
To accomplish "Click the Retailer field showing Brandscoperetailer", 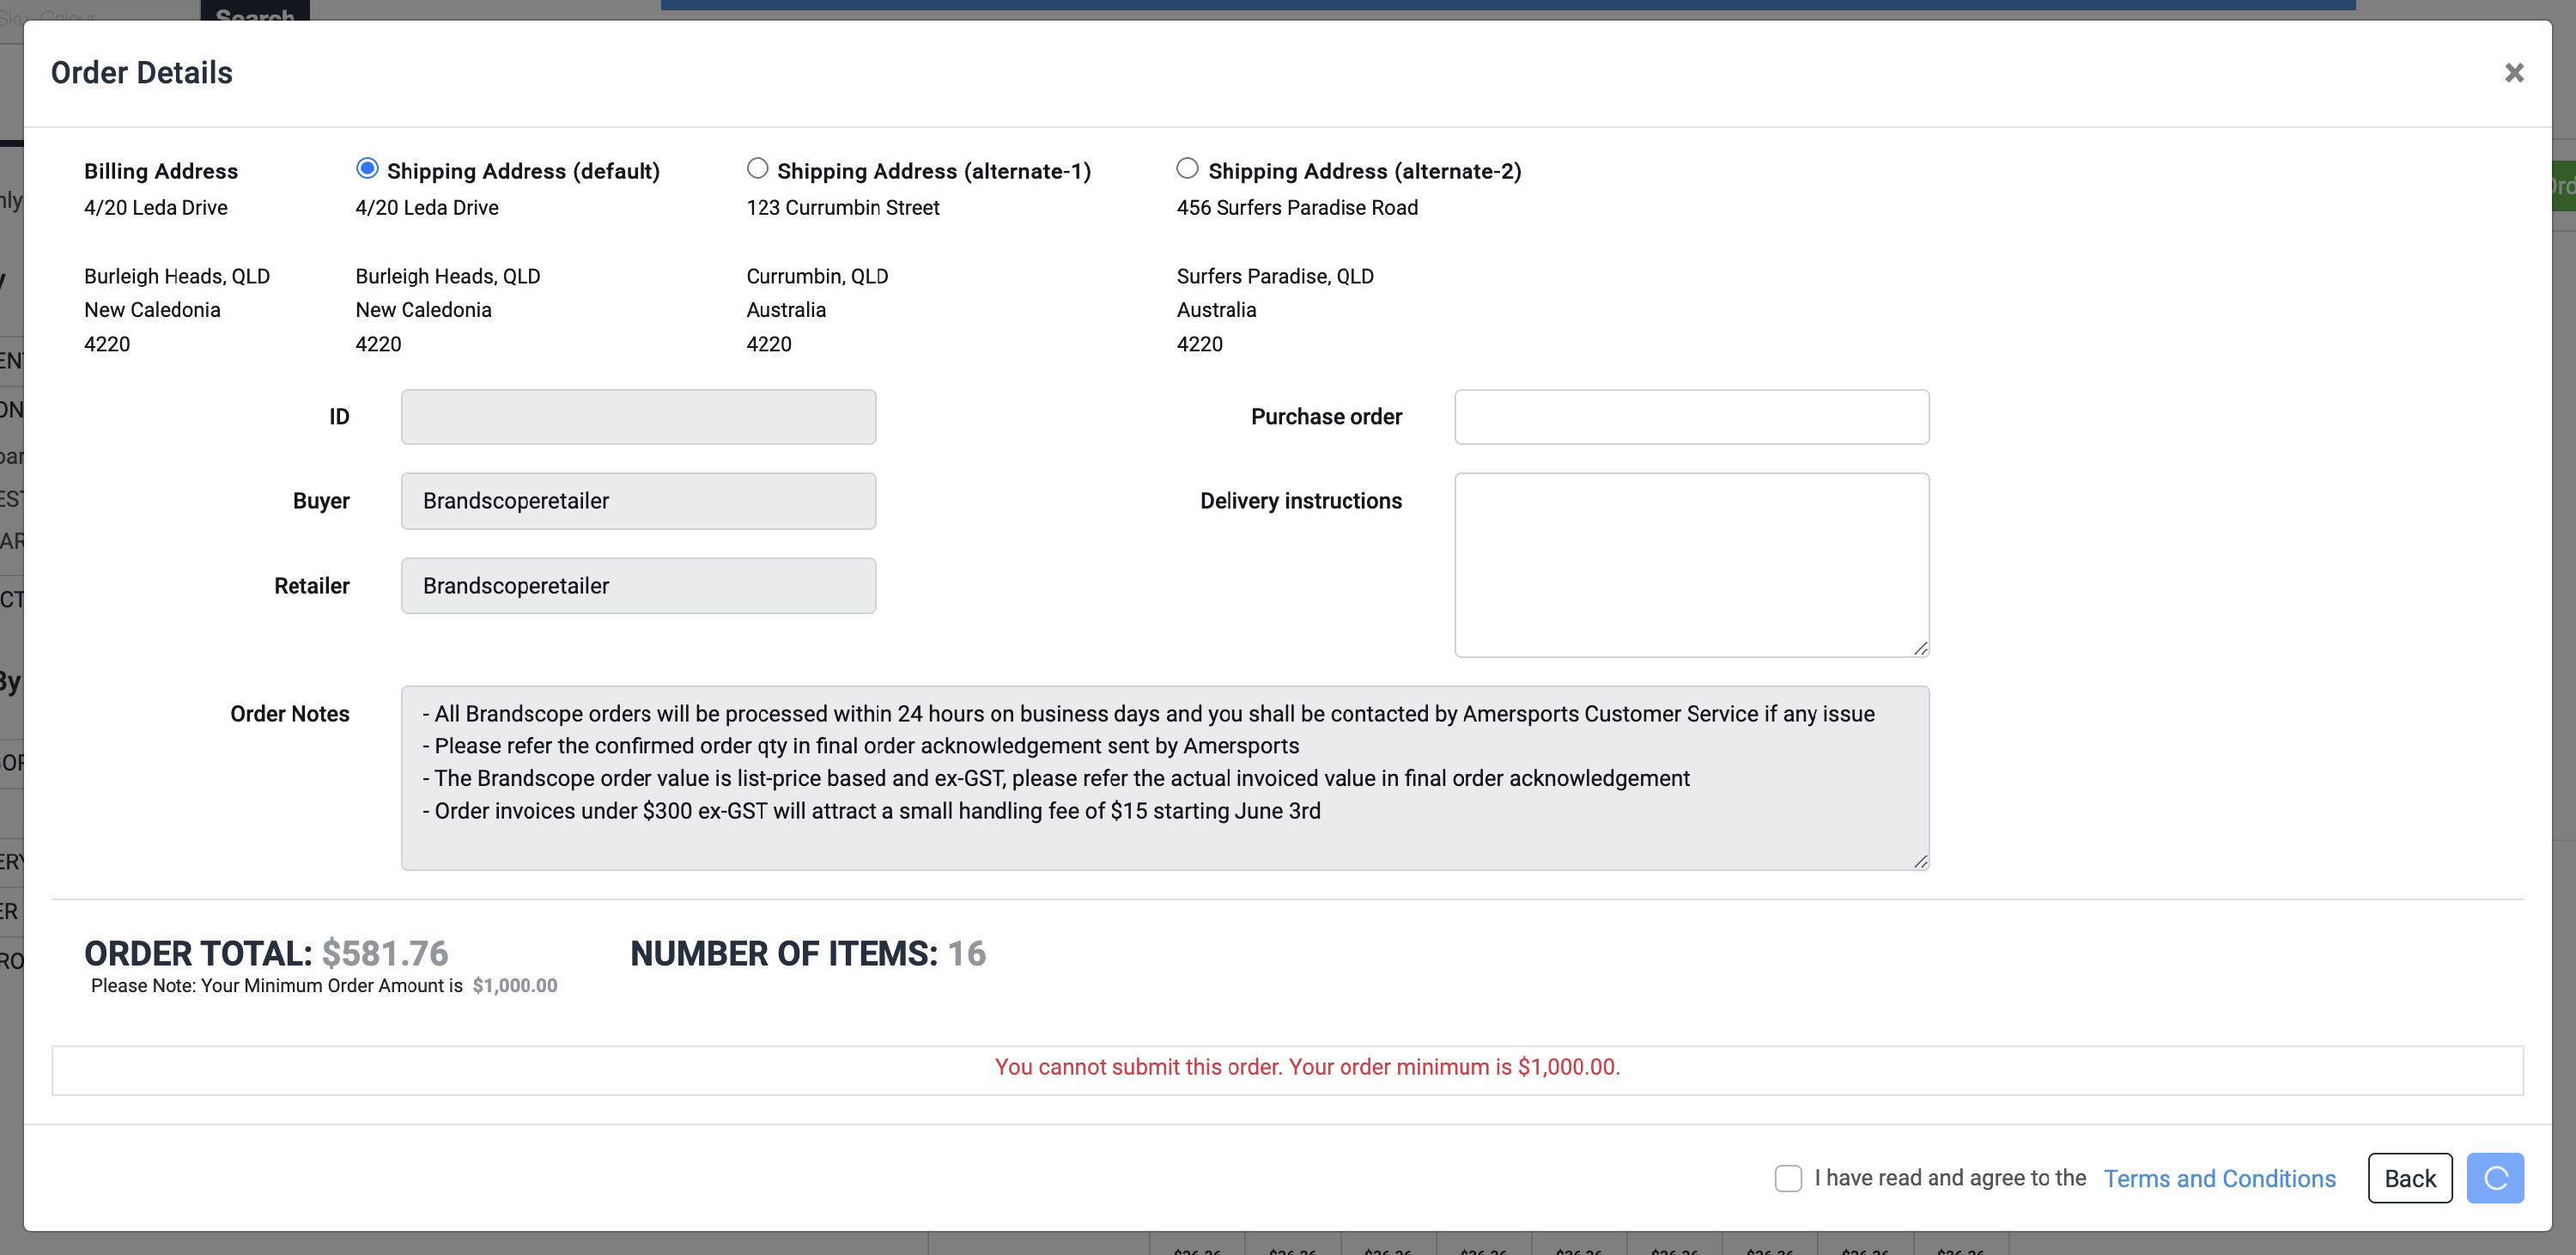I will 638,586.
